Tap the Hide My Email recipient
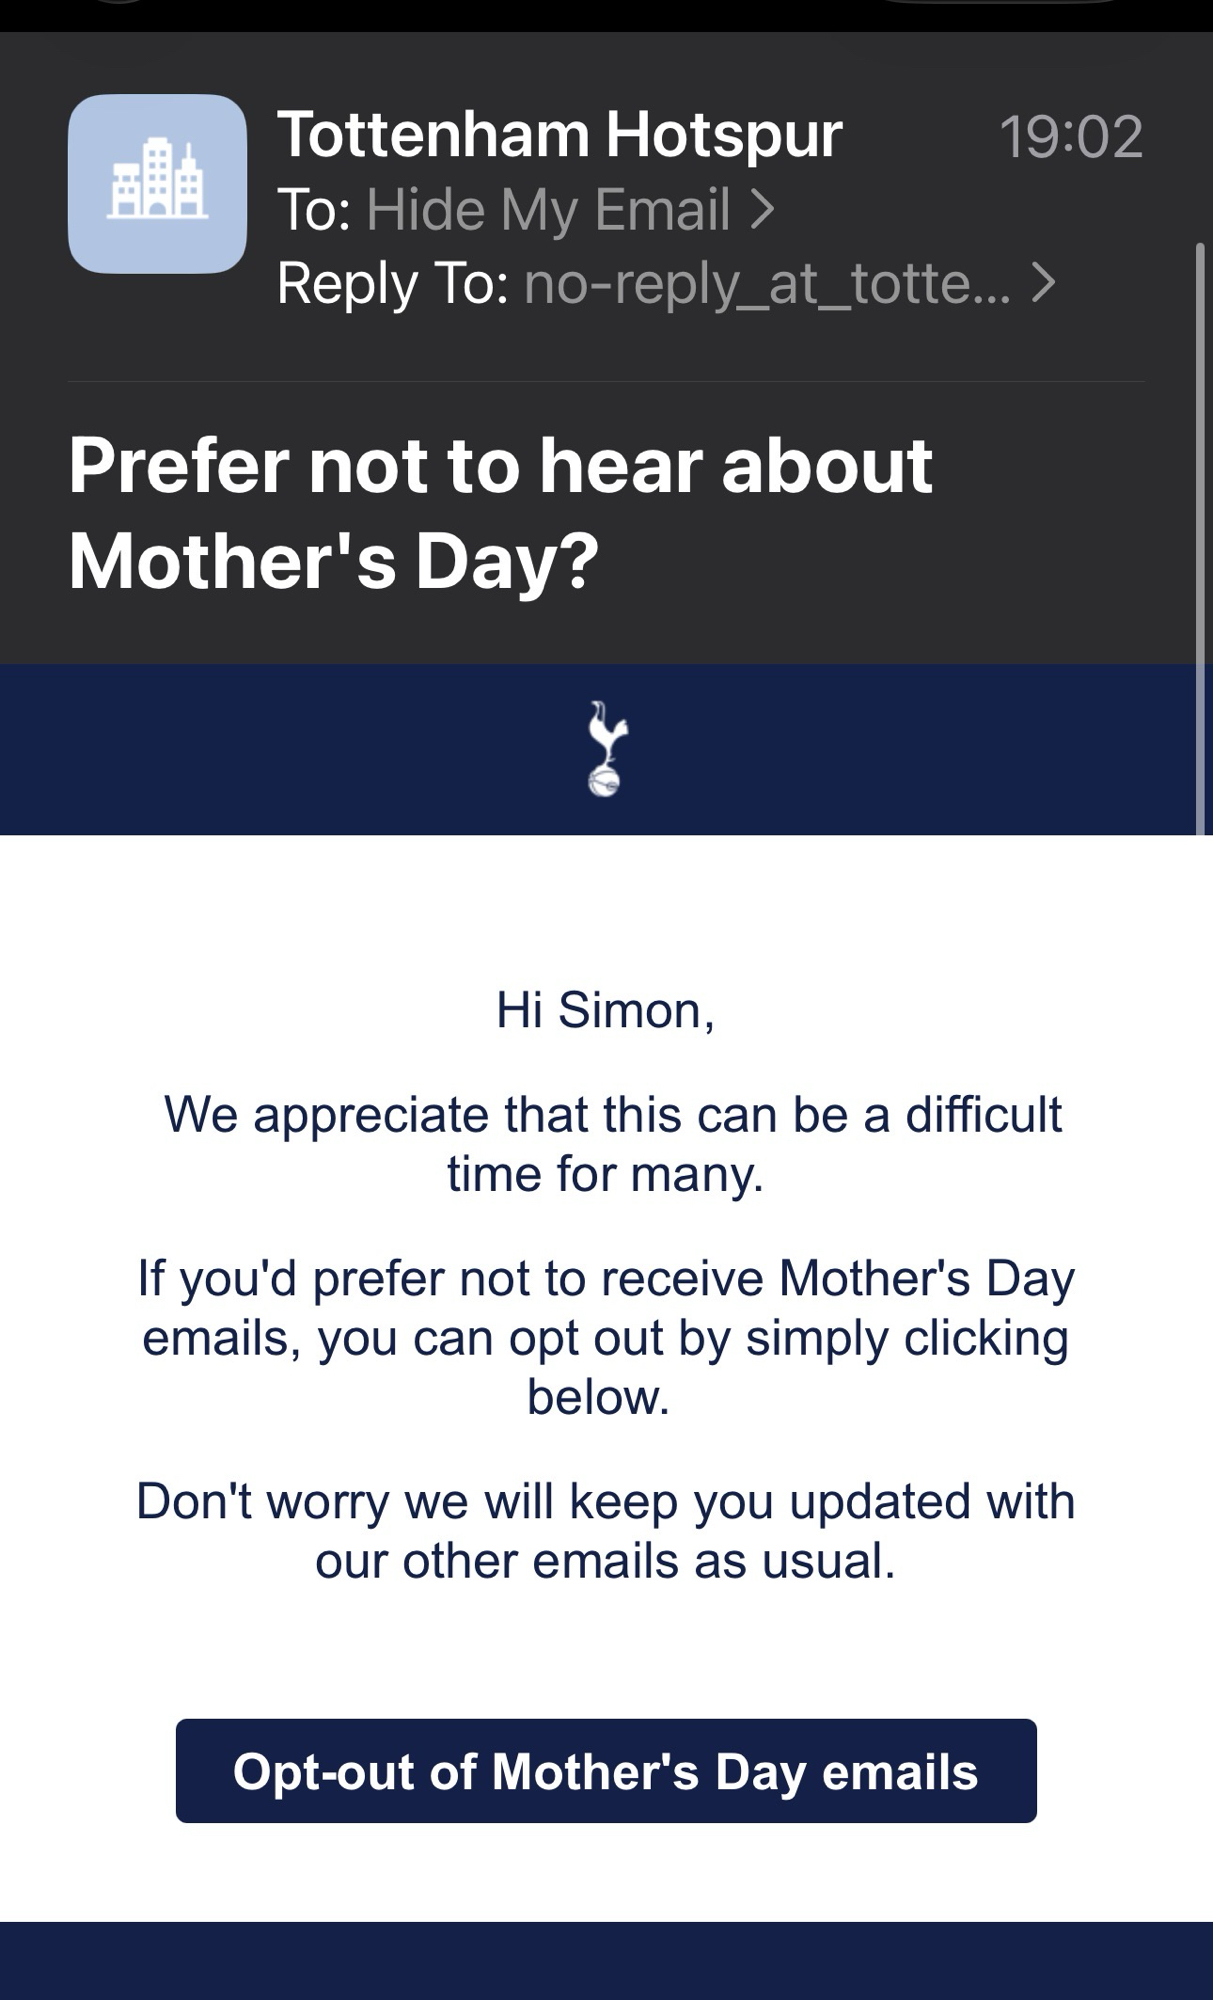Screen dimensions: 1213x2000 point(548,210)
